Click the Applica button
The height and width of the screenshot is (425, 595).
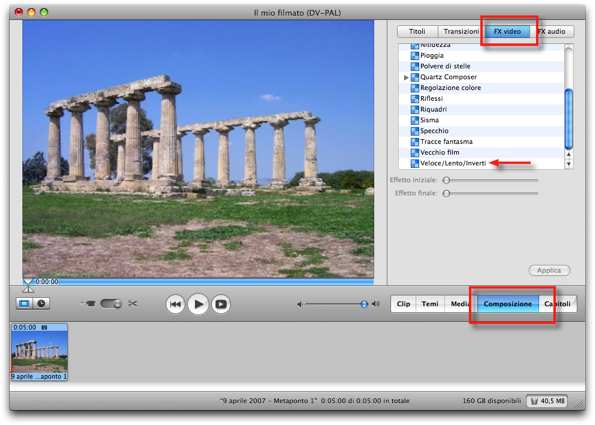tap(549, 270)
